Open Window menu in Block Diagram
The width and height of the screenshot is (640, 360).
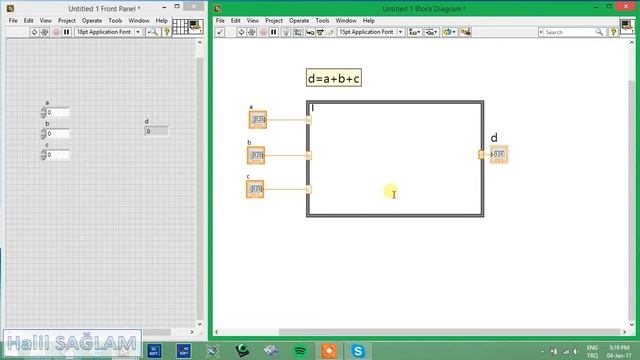click(x=346, y=20)
